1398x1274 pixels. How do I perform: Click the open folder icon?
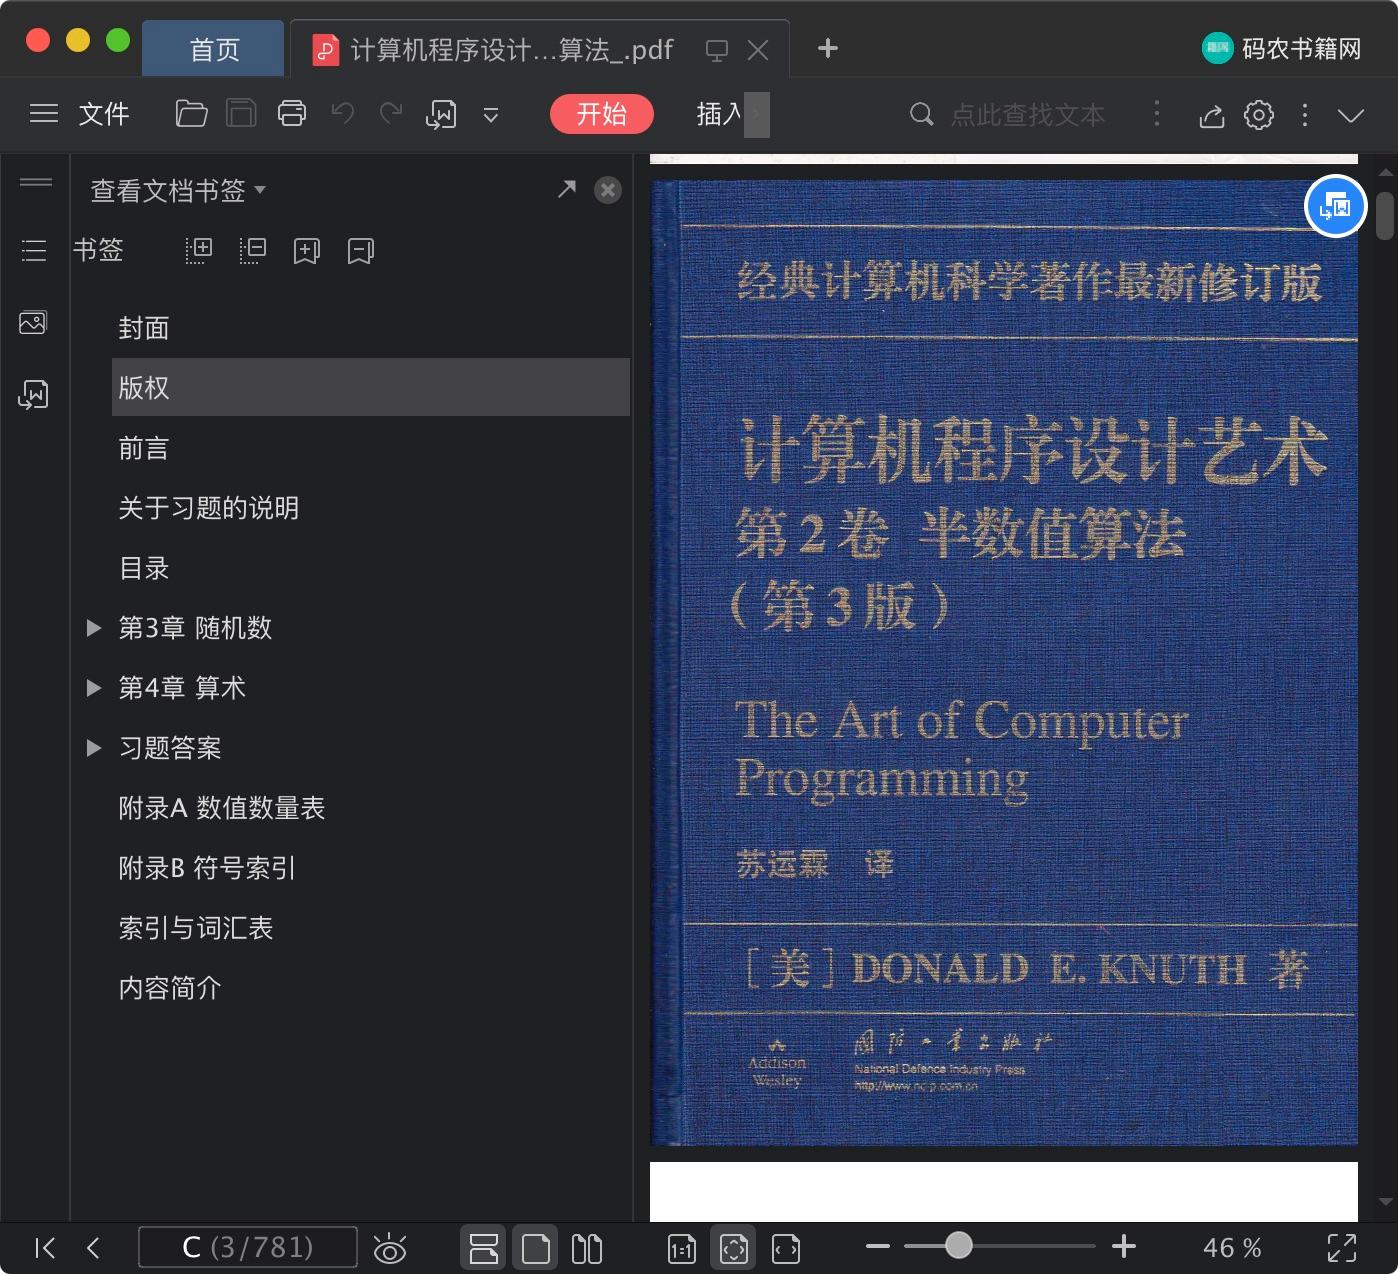(191, 114)
